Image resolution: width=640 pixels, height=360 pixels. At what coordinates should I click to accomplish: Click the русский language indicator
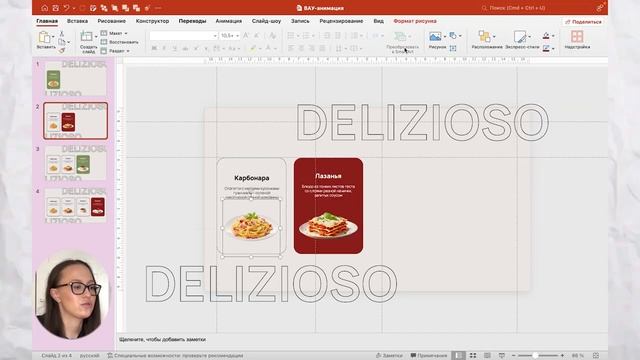click(x=89, y=356)
